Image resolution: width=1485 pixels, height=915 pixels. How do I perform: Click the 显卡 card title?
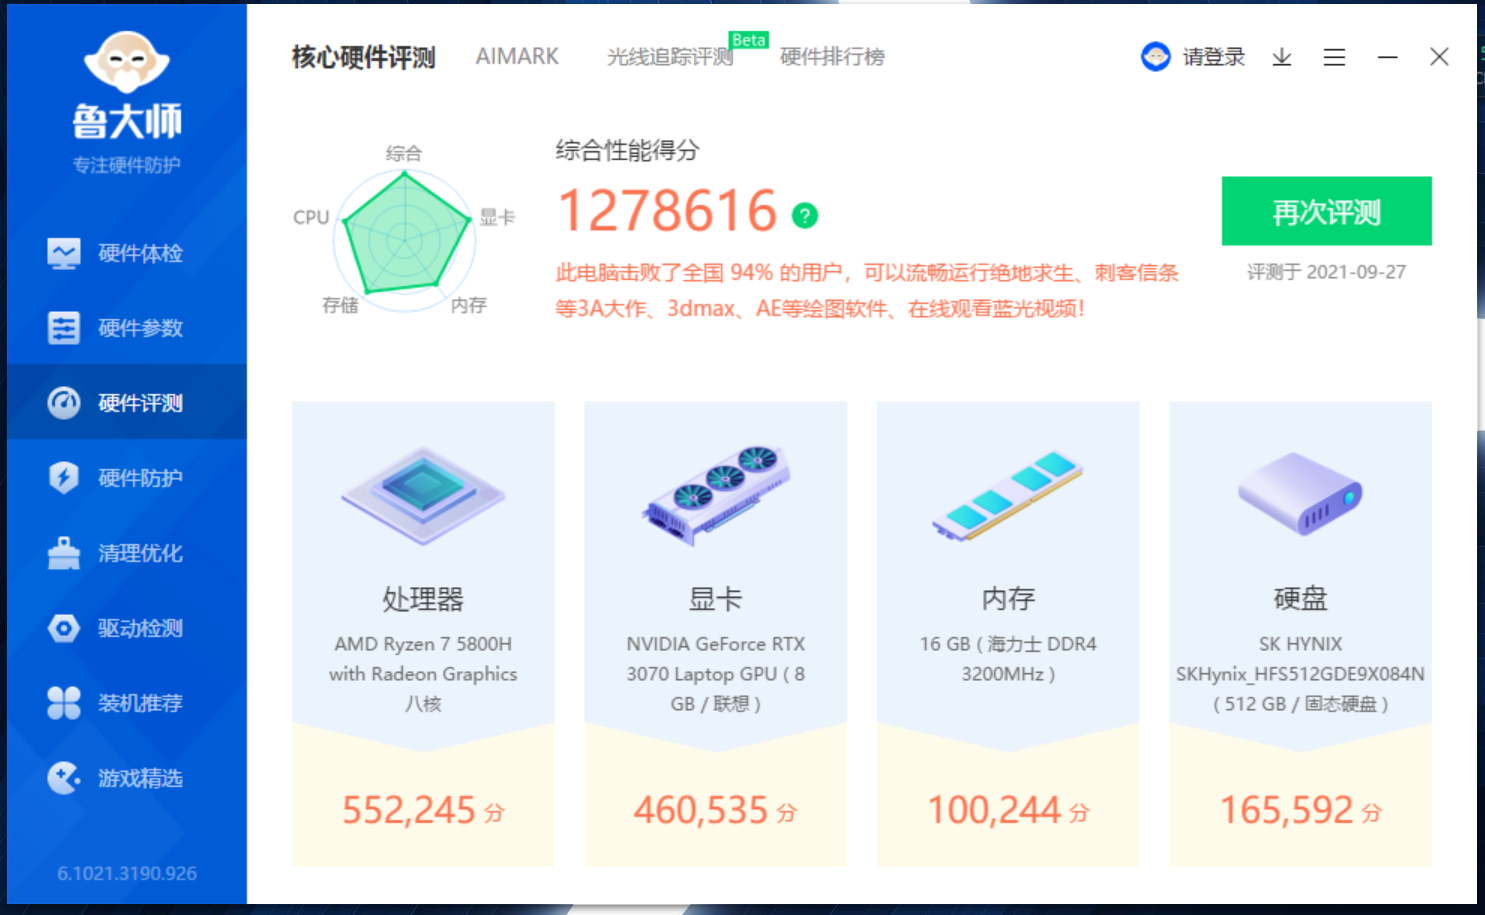715,599
